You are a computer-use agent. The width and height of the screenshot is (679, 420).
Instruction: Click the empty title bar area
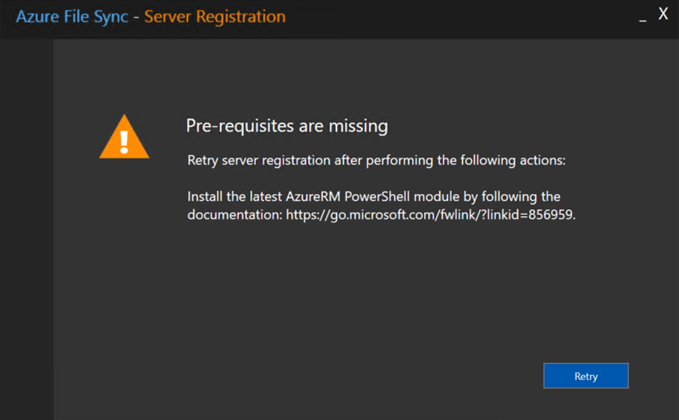pyautogui.click(x=459, y=19)
